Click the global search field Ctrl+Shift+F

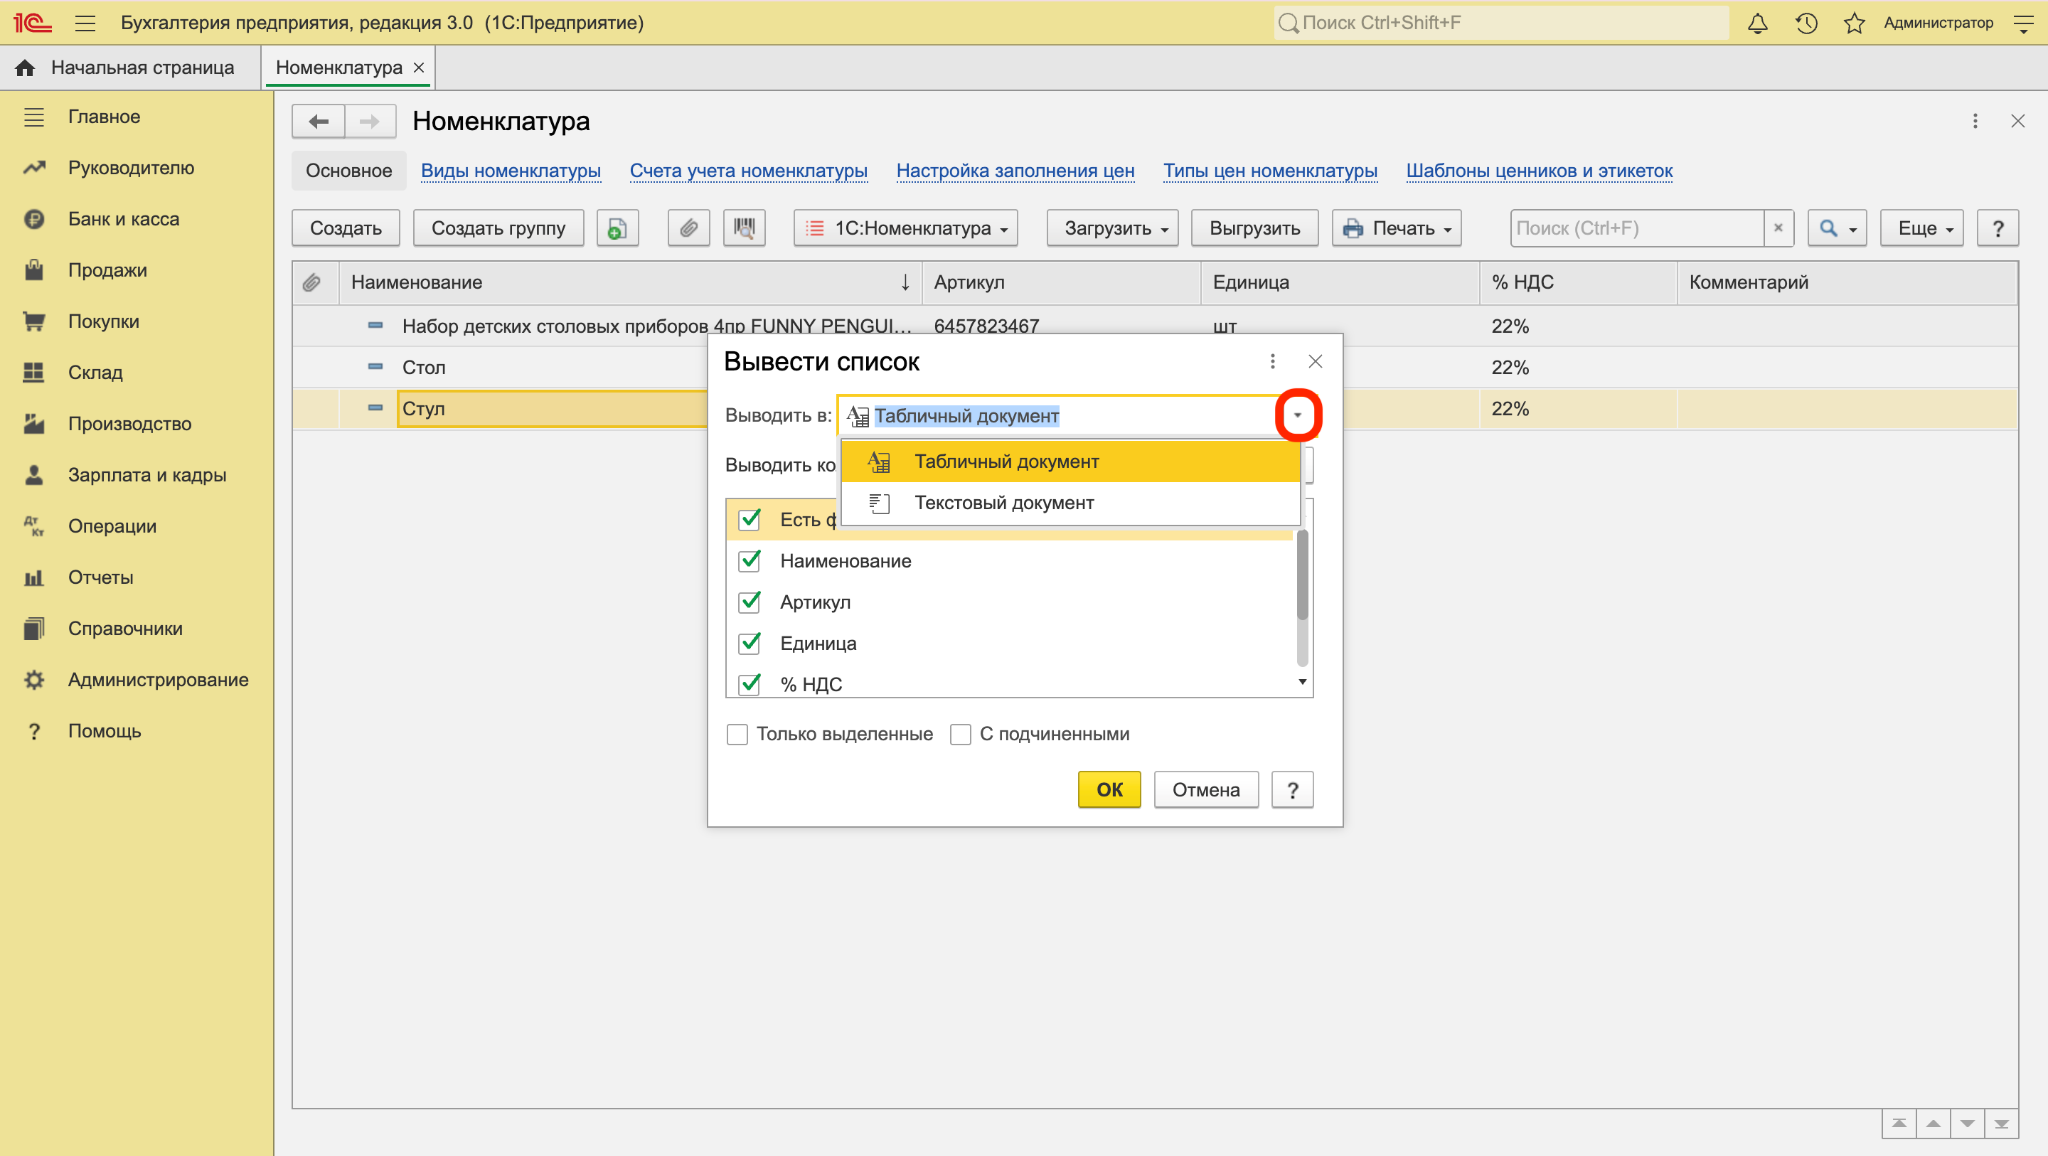click(x=1501, y=23)
